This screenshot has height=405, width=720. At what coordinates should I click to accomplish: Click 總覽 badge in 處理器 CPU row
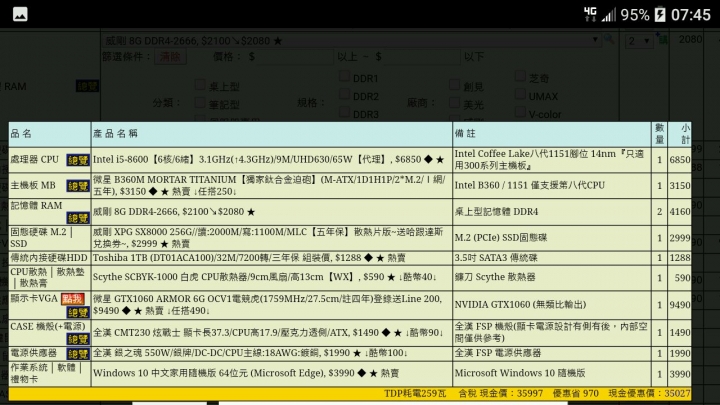coord(78,160)
